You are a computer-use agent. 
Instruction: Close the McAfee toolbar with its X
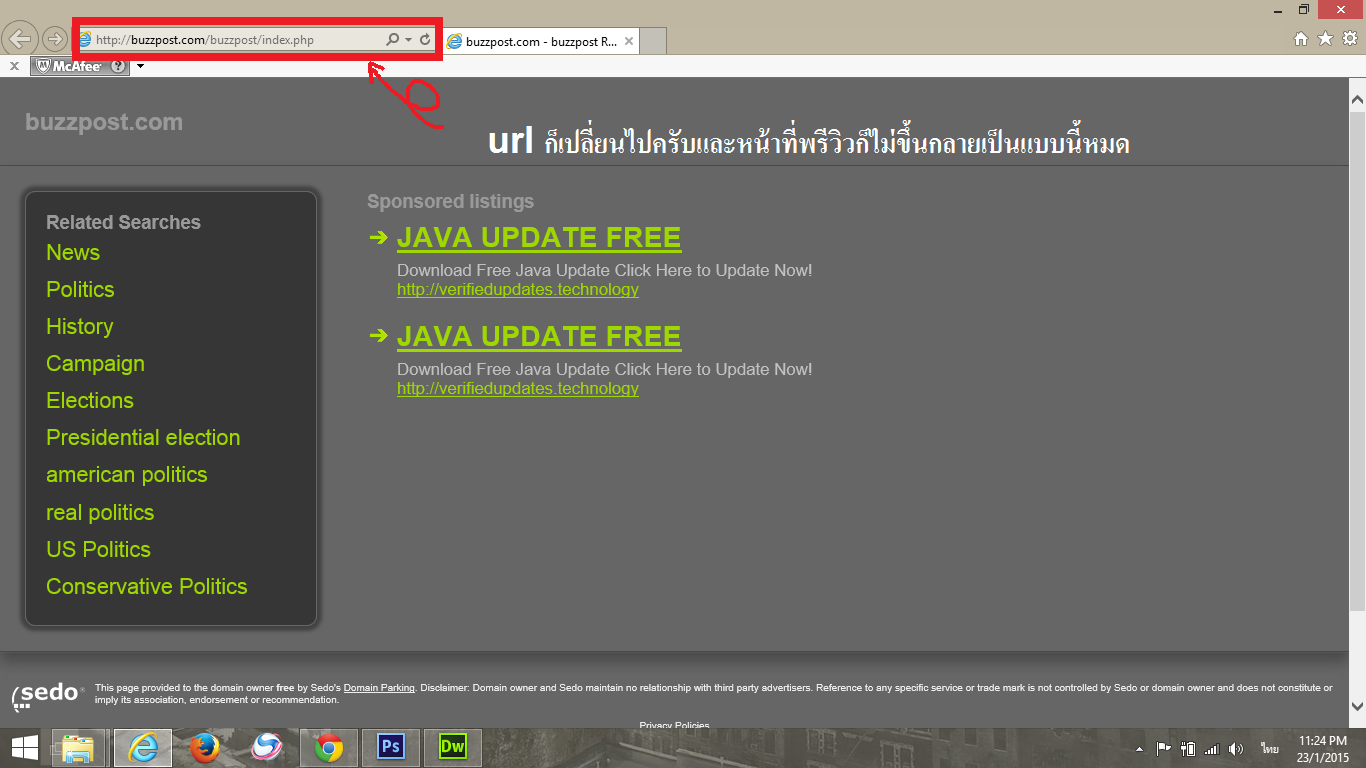coord(14,66)
